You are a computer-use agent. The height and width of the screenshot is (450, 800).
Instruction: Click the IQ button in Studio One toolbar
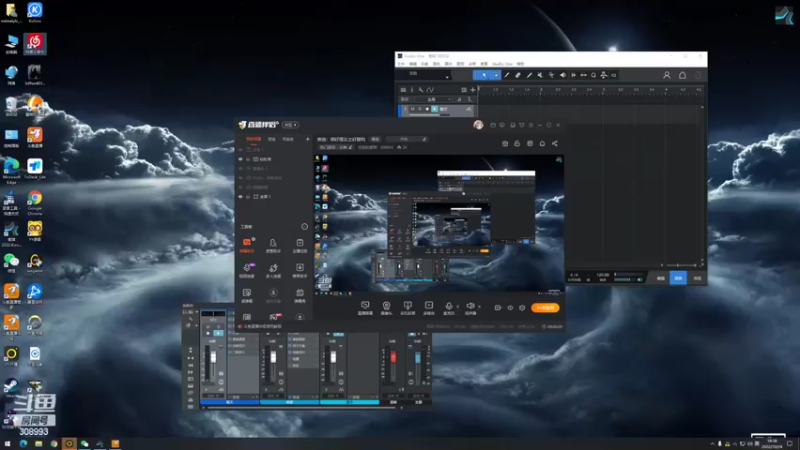click(614, 75)
